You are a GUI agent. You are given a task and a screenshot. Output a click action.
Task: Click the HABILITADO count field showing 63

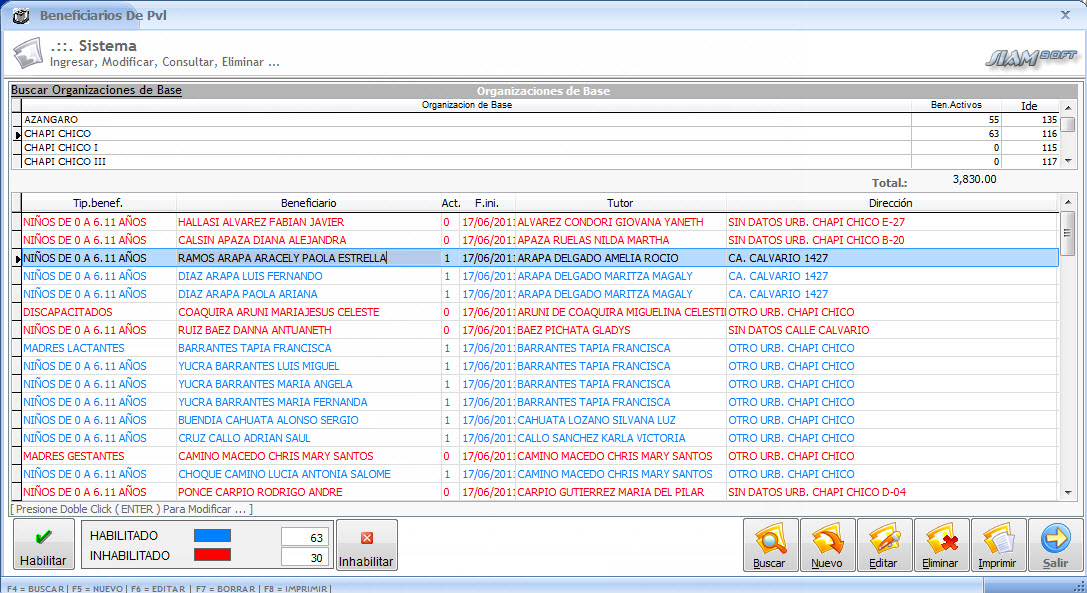[x=305, y=537]
